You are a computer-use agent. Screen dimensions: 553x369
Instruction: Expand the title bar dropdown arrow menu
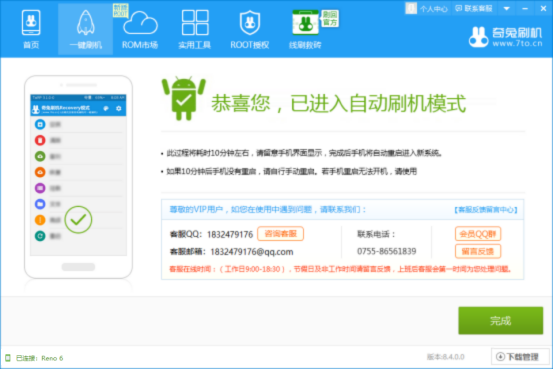(x=506, y=9)
